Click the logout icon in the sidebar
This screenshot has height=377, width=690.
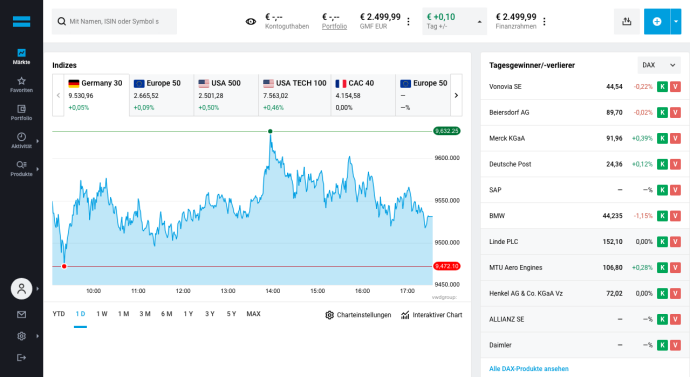pos(21,358)
